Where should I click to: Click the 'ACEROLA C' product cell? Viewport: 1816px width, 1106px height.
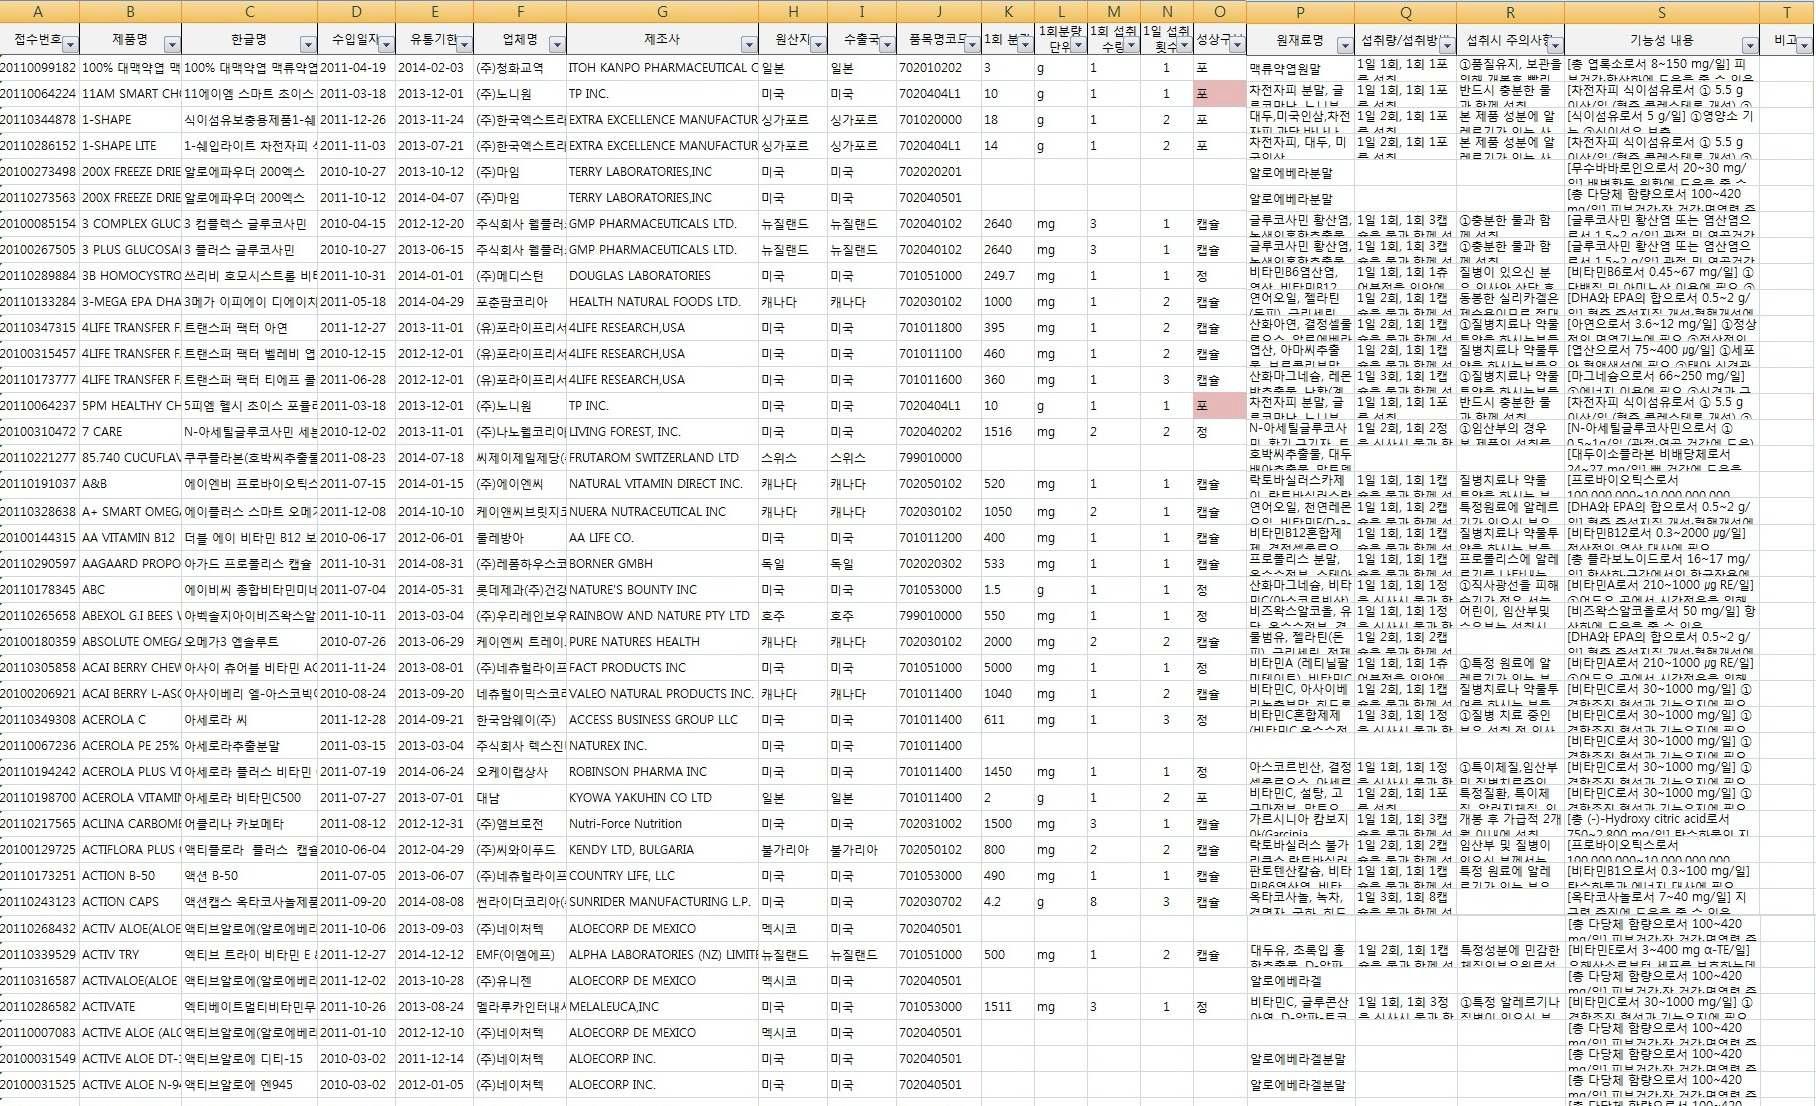click(130, 720)
